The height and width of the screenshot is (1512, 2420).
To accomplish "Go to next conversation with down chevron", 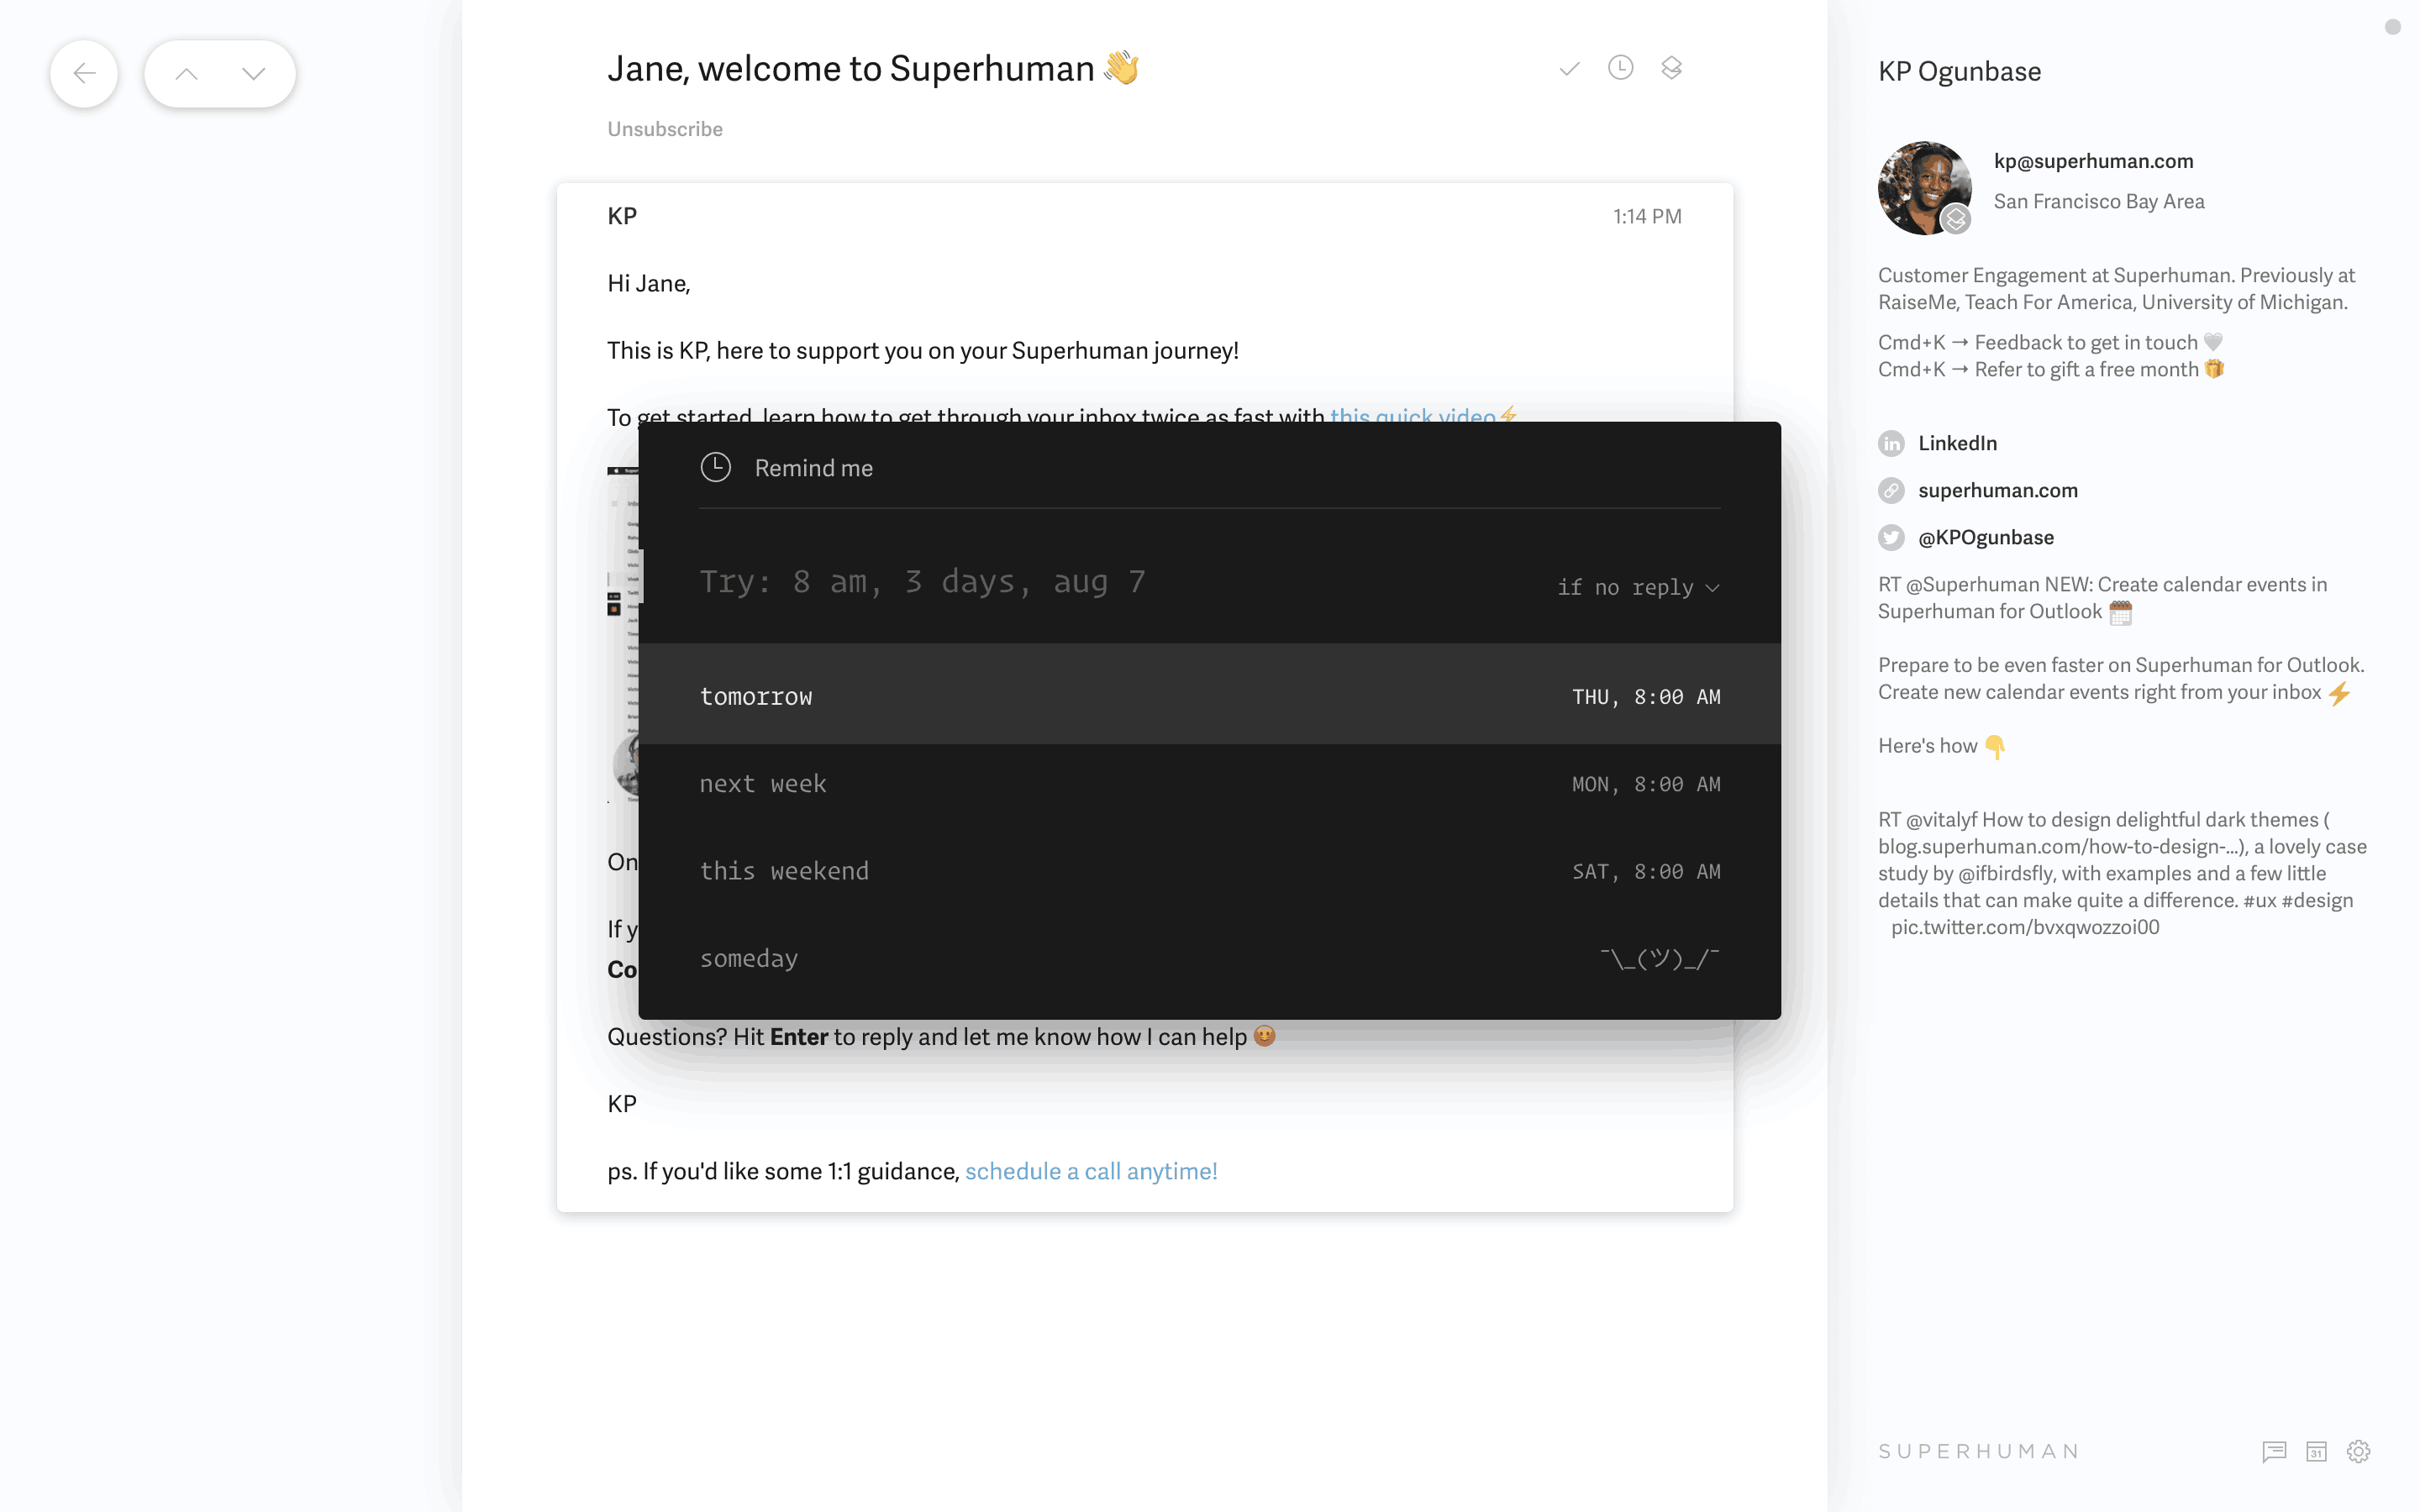I will 254,73.
